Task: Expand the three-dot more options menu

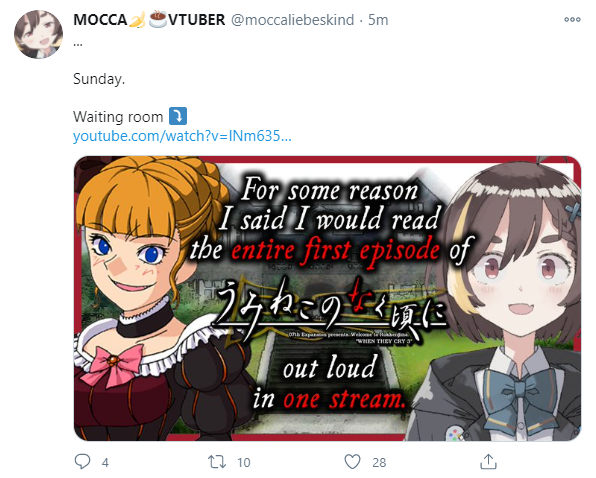Action: point(572,19)
